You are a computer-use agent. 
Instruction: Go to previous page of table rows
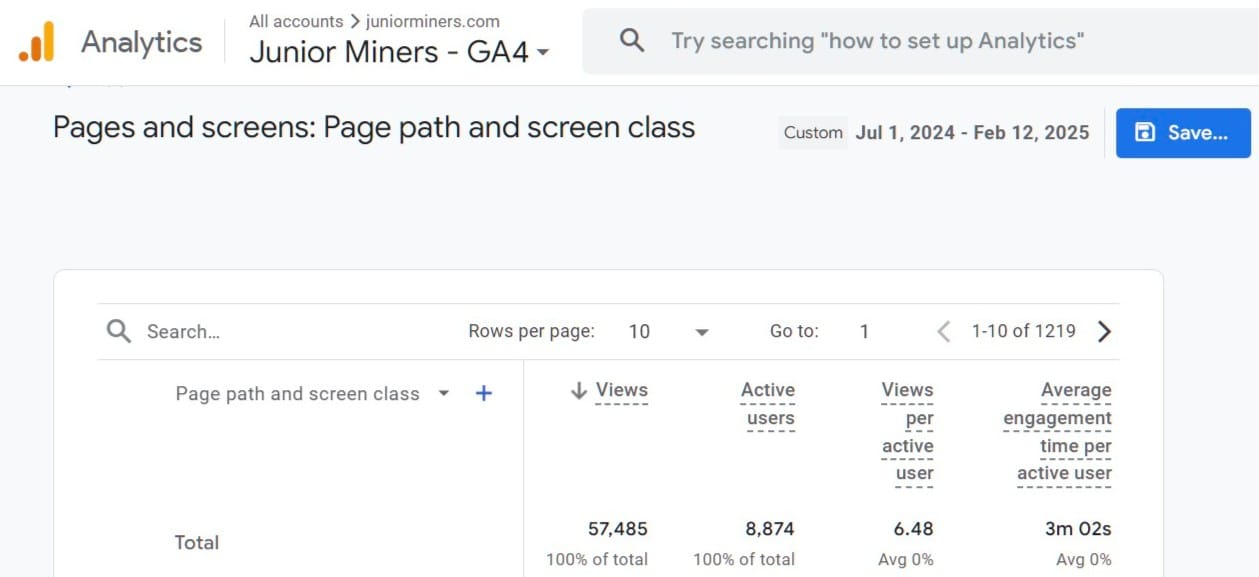pos(943,332)
